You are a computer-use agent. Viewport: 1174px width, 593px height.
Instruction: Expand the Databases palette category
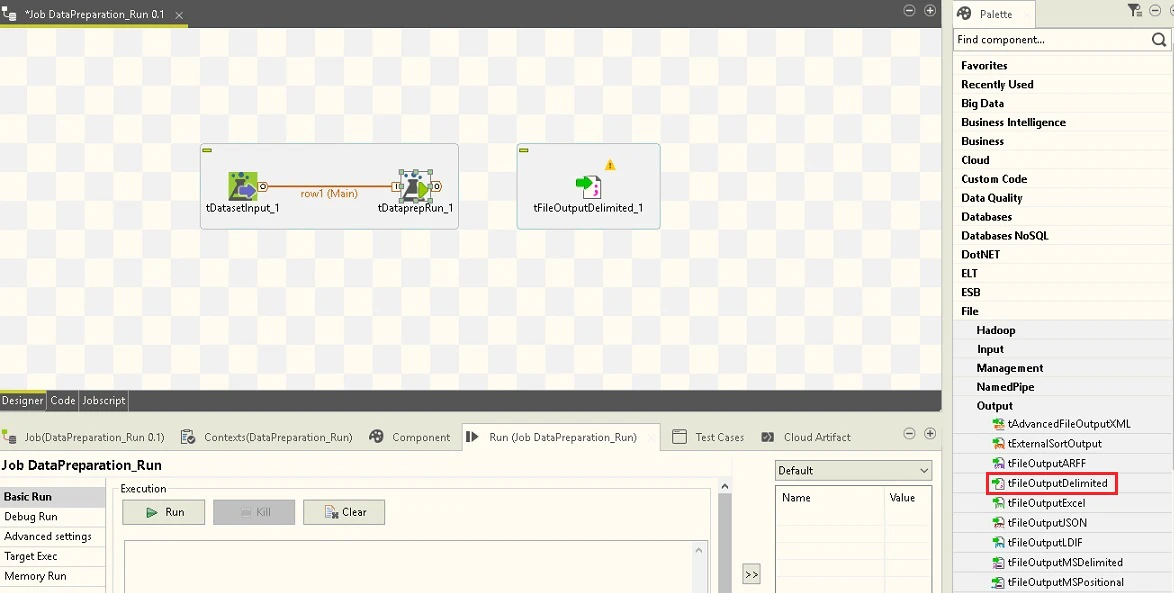pyautogui.click(x=986, y=216)
